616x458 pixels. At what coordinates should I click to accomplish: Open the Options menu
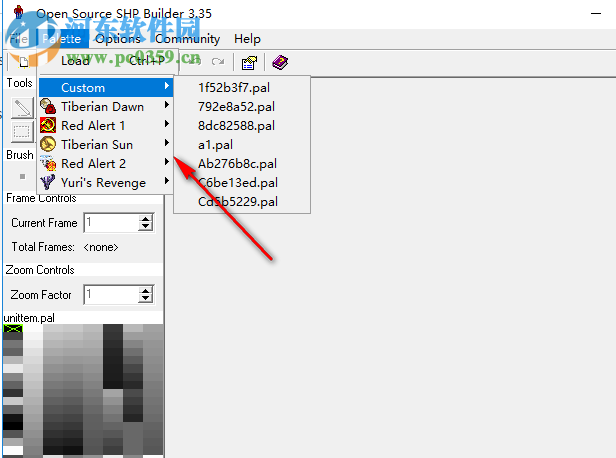[118, 39]
